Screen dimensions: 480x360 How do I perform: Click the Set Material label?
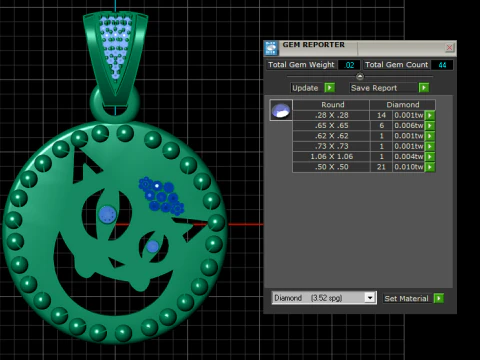coord(406,298)
